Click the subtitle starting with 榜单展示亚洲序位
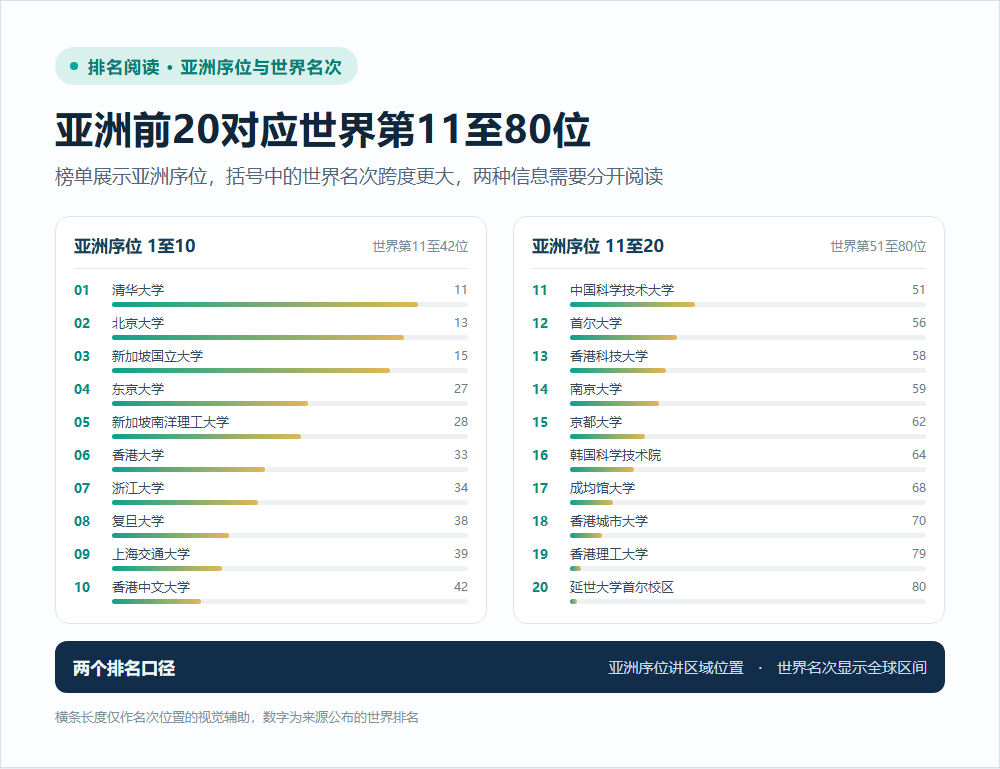Screen dimensions: 1000x769 [x=359, y=176]
